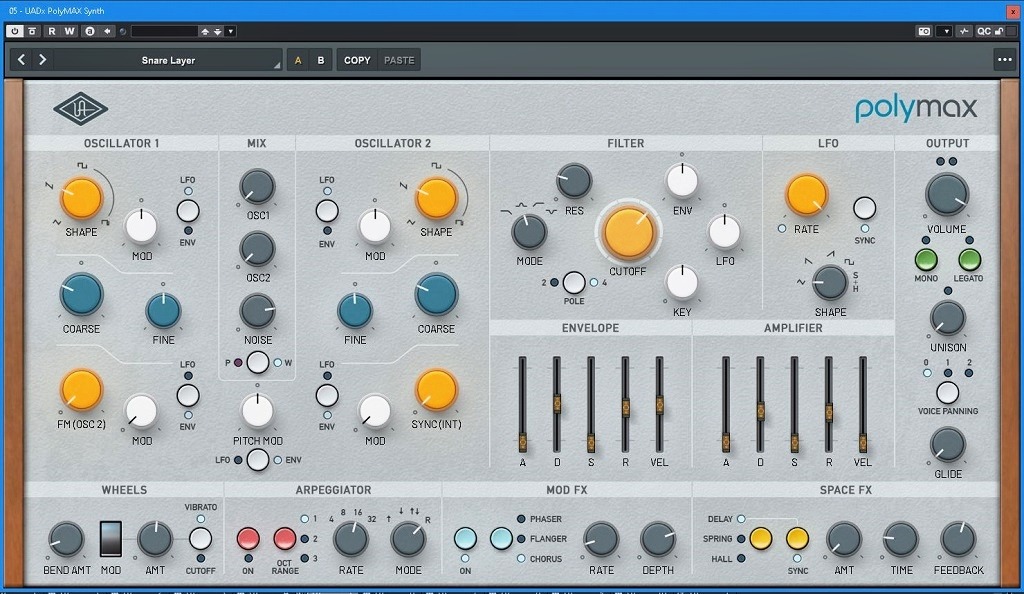The image size is (1024, 594).
Task: Toggle the PITCH MOD LFO/ENV switch
Action: coord(257,460)
